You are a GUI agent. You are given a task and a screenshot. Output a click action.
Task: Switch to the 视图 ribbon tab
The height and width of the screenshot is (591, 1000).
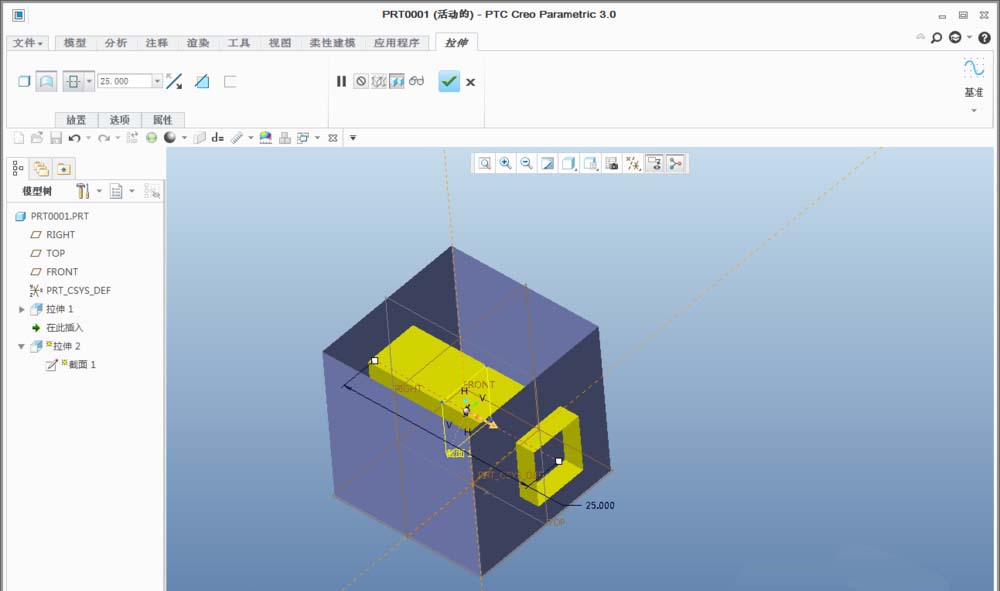coord(280,43)
